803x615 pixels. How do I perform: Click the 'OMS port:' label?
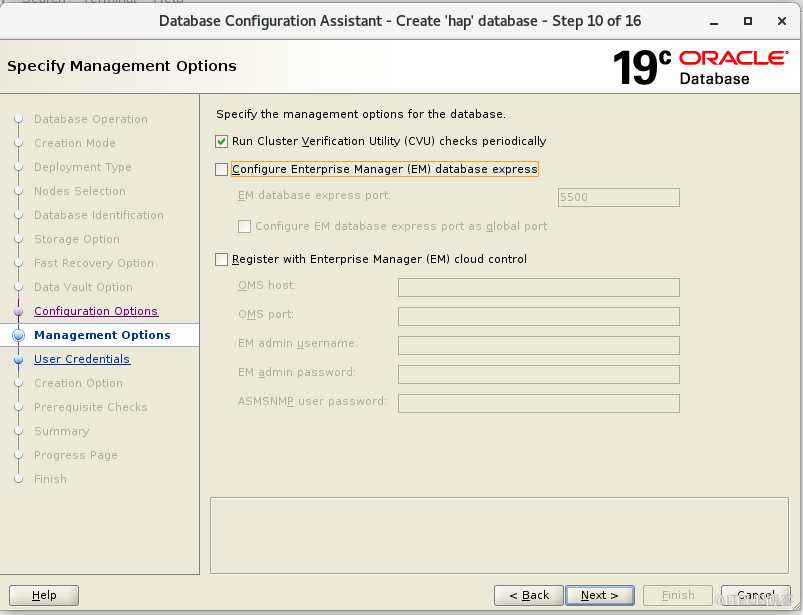(266, 314)
